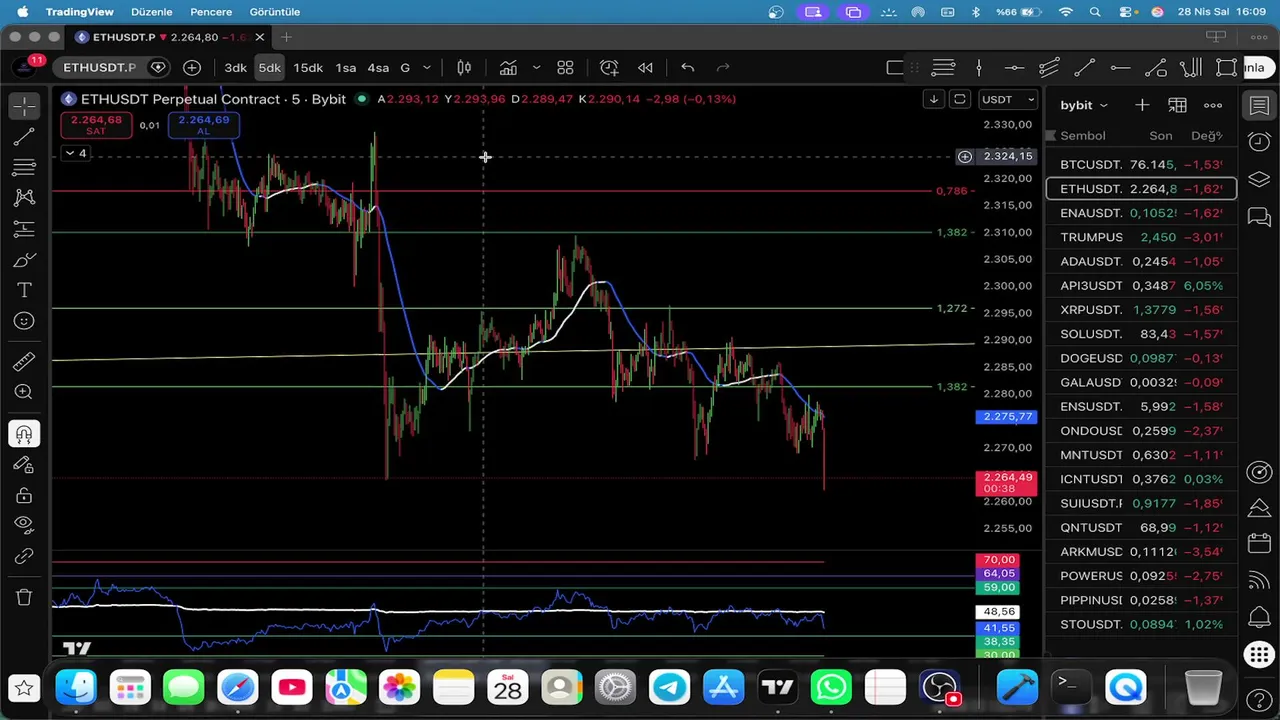Image resolution: width=1280 pixels, height=720 pixels.
Task: Undo the last chart action
Action: (688, 67)
